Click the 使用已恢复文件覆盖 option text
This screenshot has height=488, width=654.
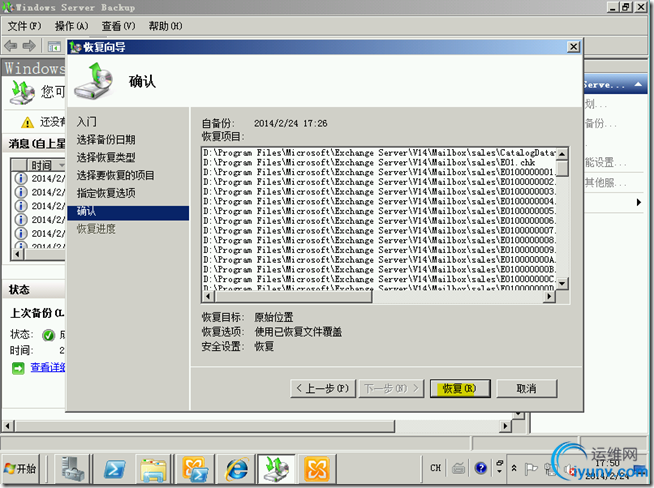point(298,332)
